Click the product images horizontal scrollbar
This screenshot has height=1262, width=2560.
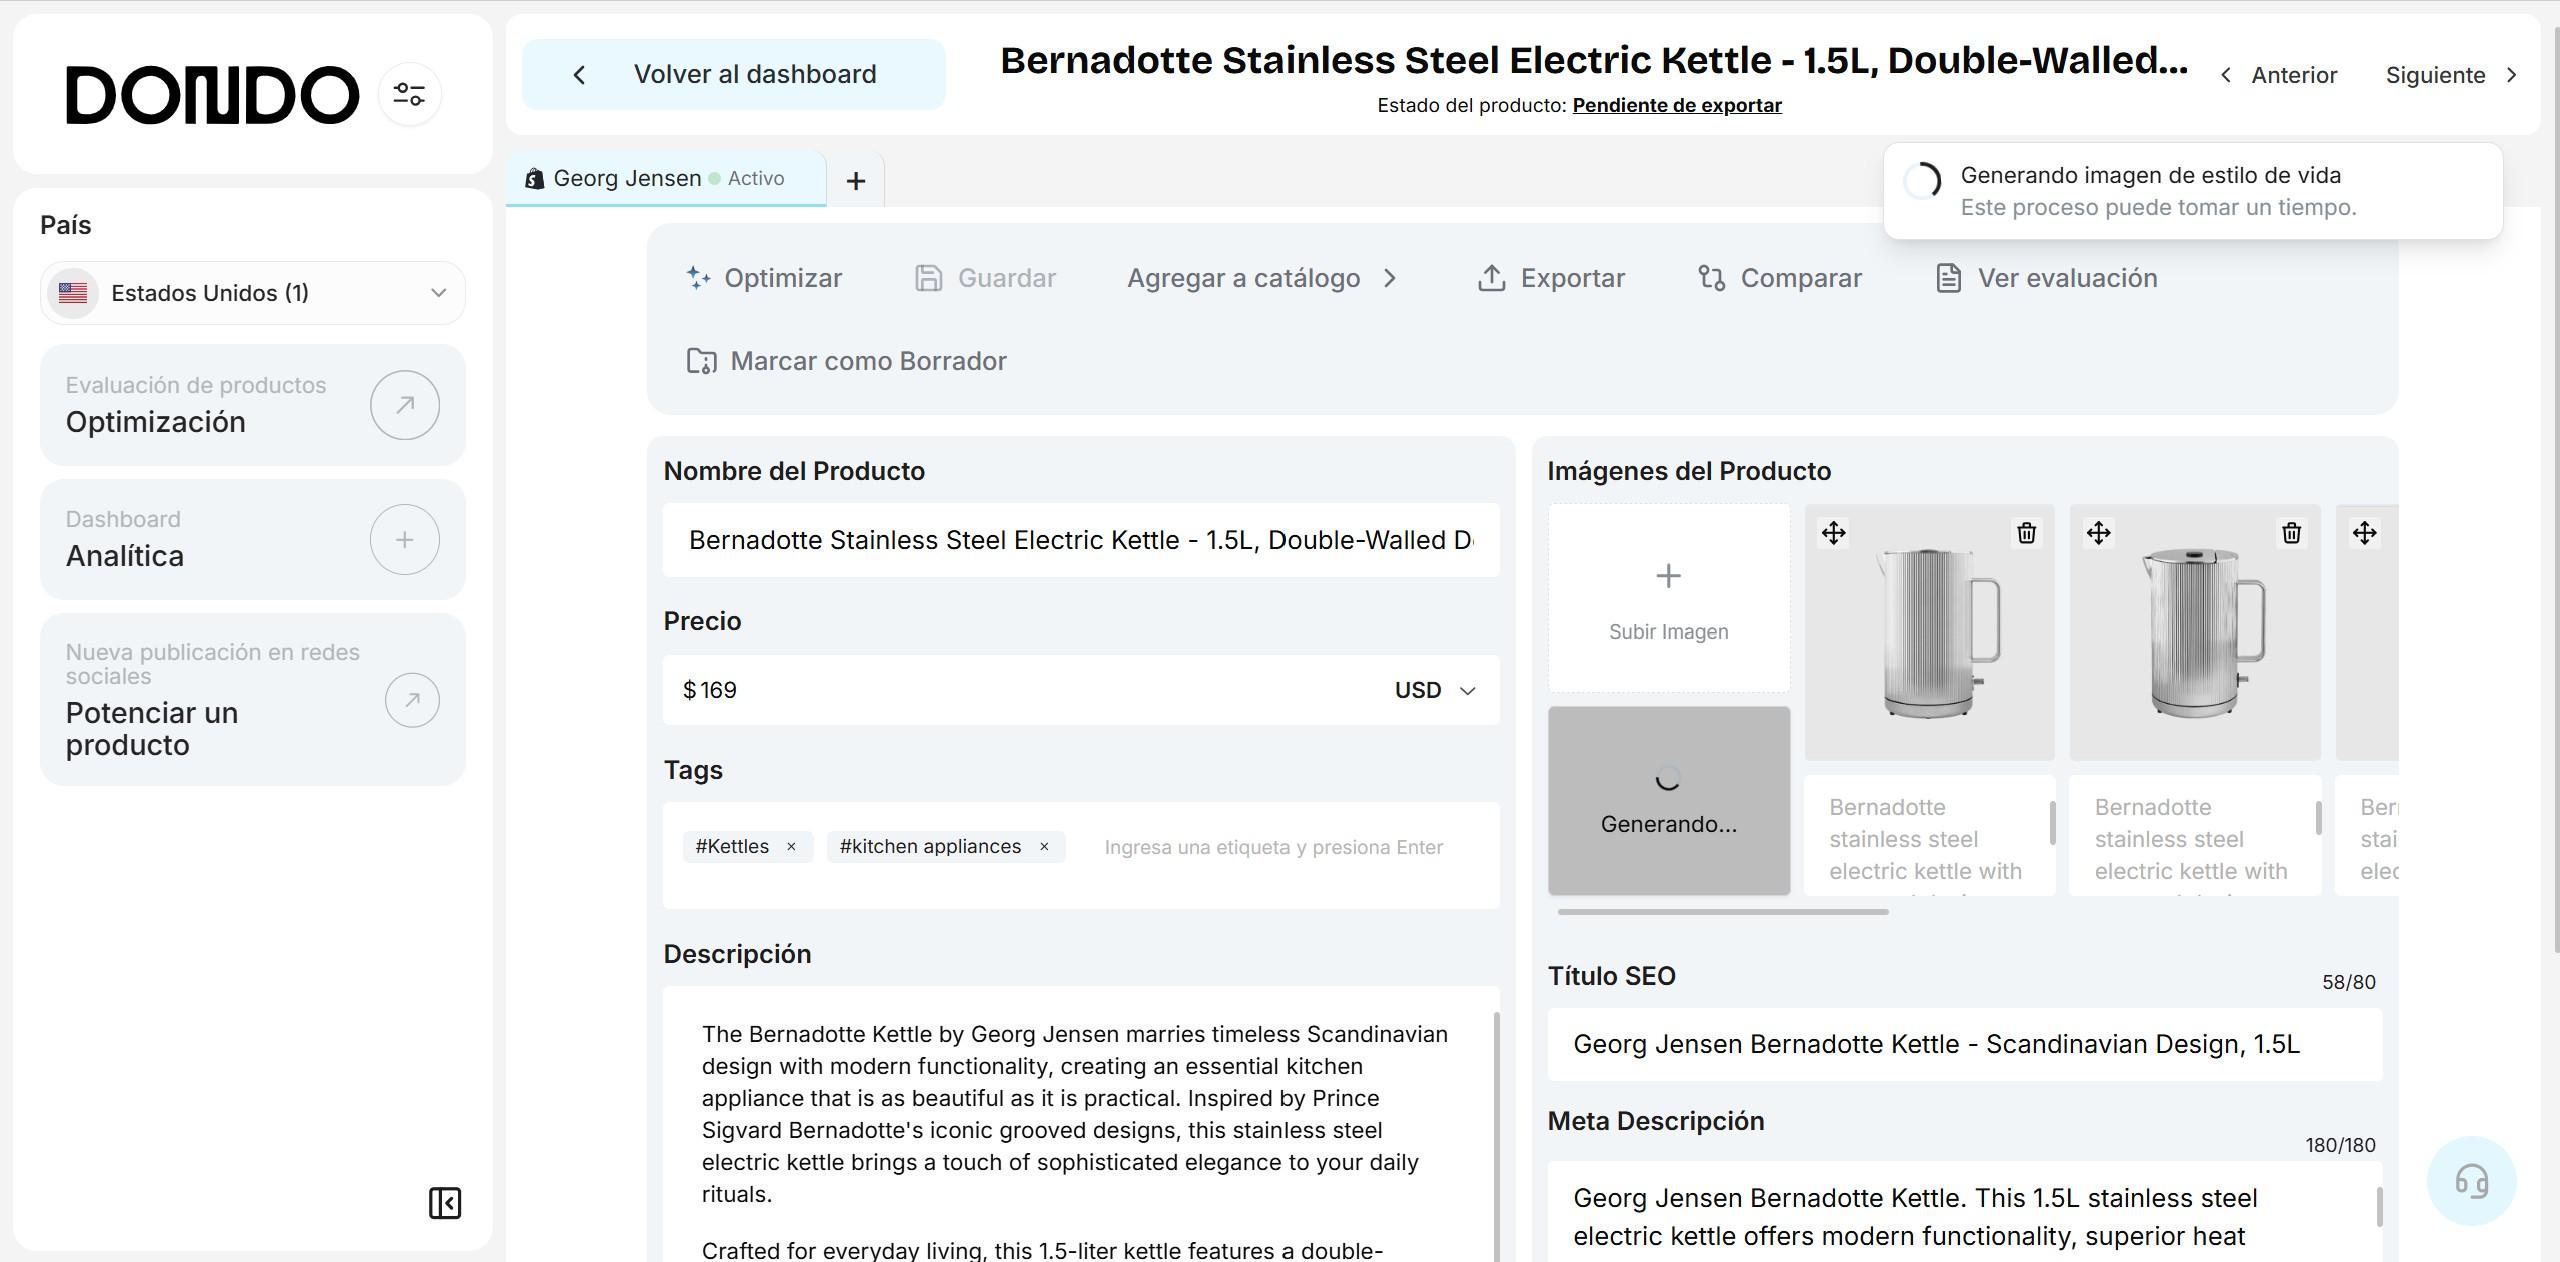coord(1722,912)
